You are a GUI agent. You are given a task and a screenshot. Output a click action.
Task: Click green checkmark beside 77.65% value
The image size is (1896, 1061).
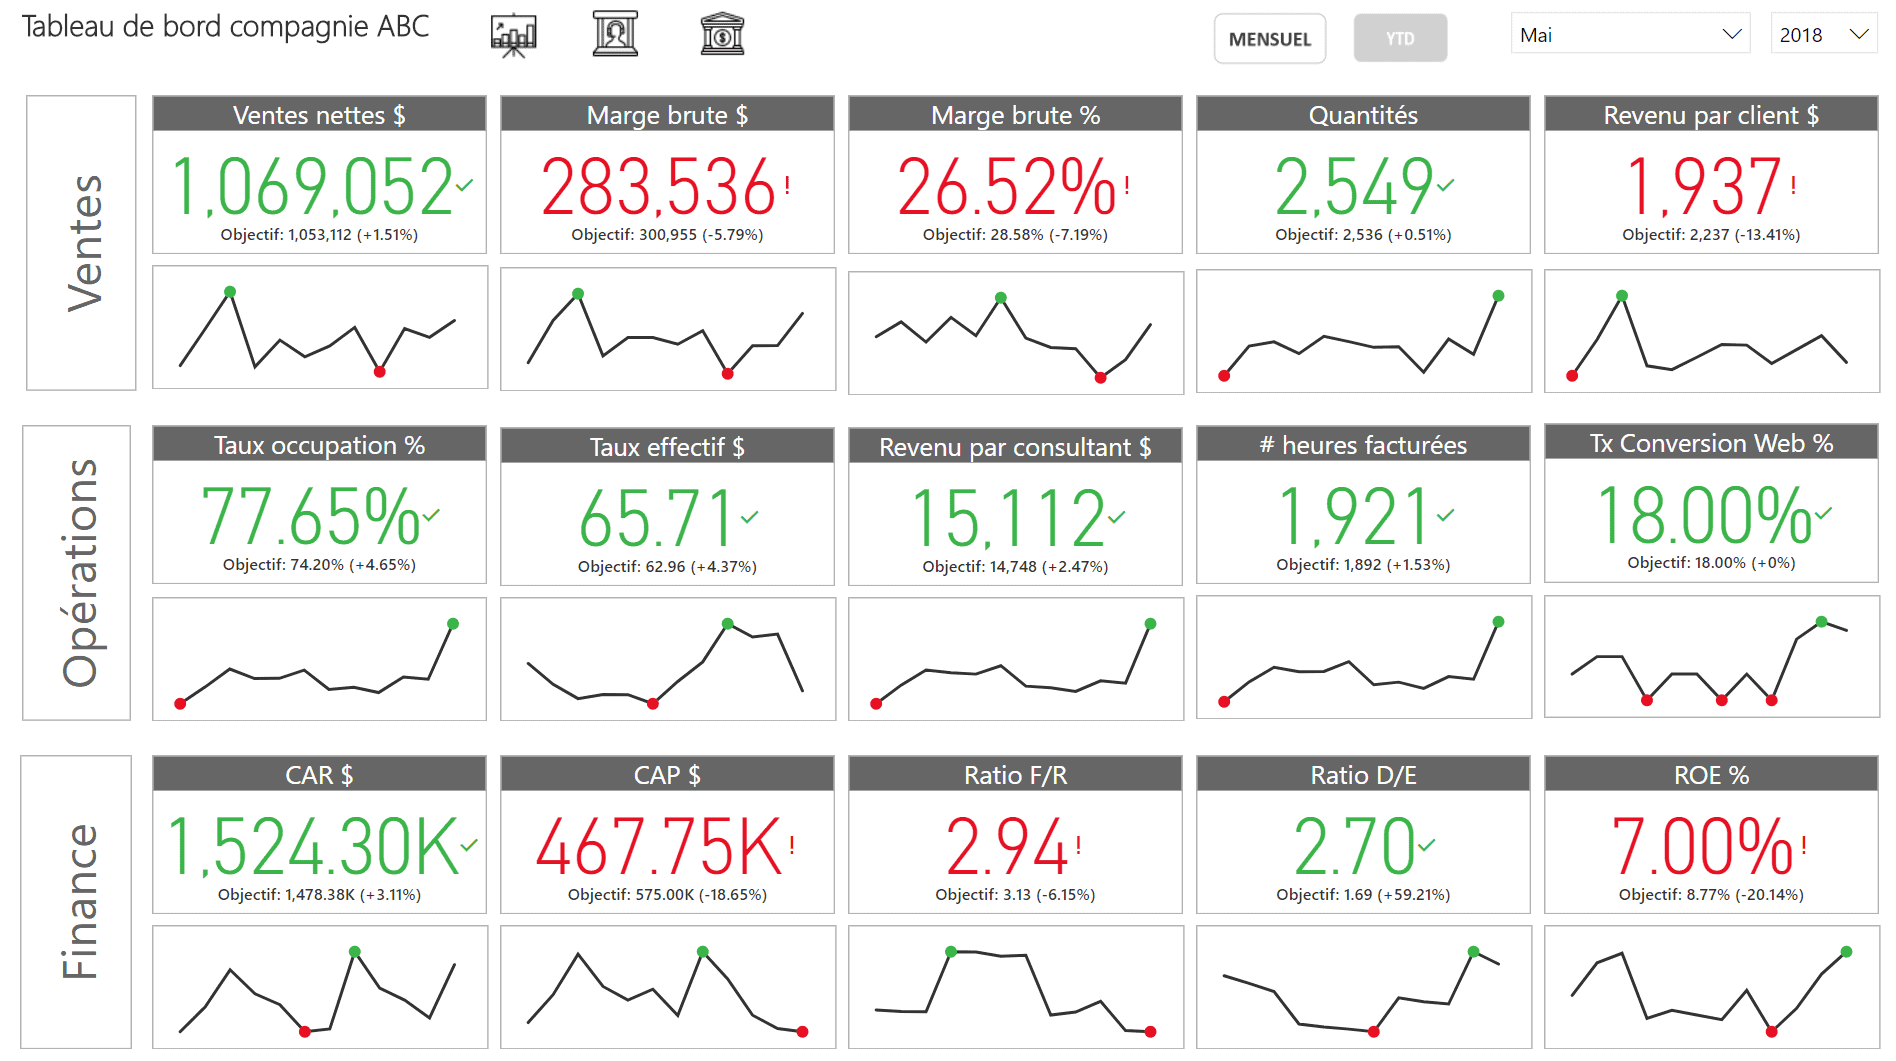click(x=431, y=515)
